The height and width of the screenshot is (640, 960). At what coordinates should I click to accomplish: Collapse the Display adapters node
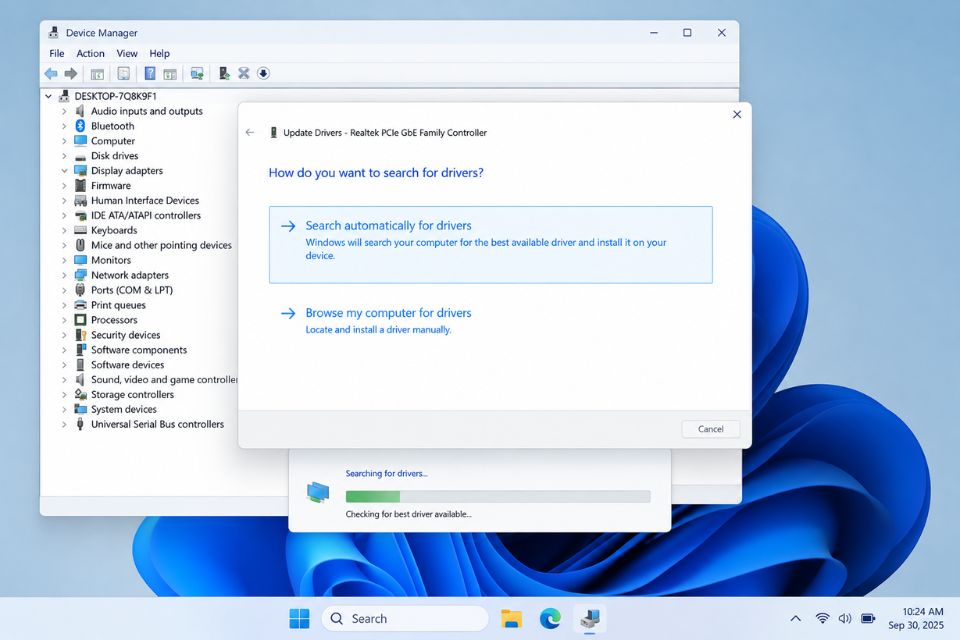pos(64,170)
